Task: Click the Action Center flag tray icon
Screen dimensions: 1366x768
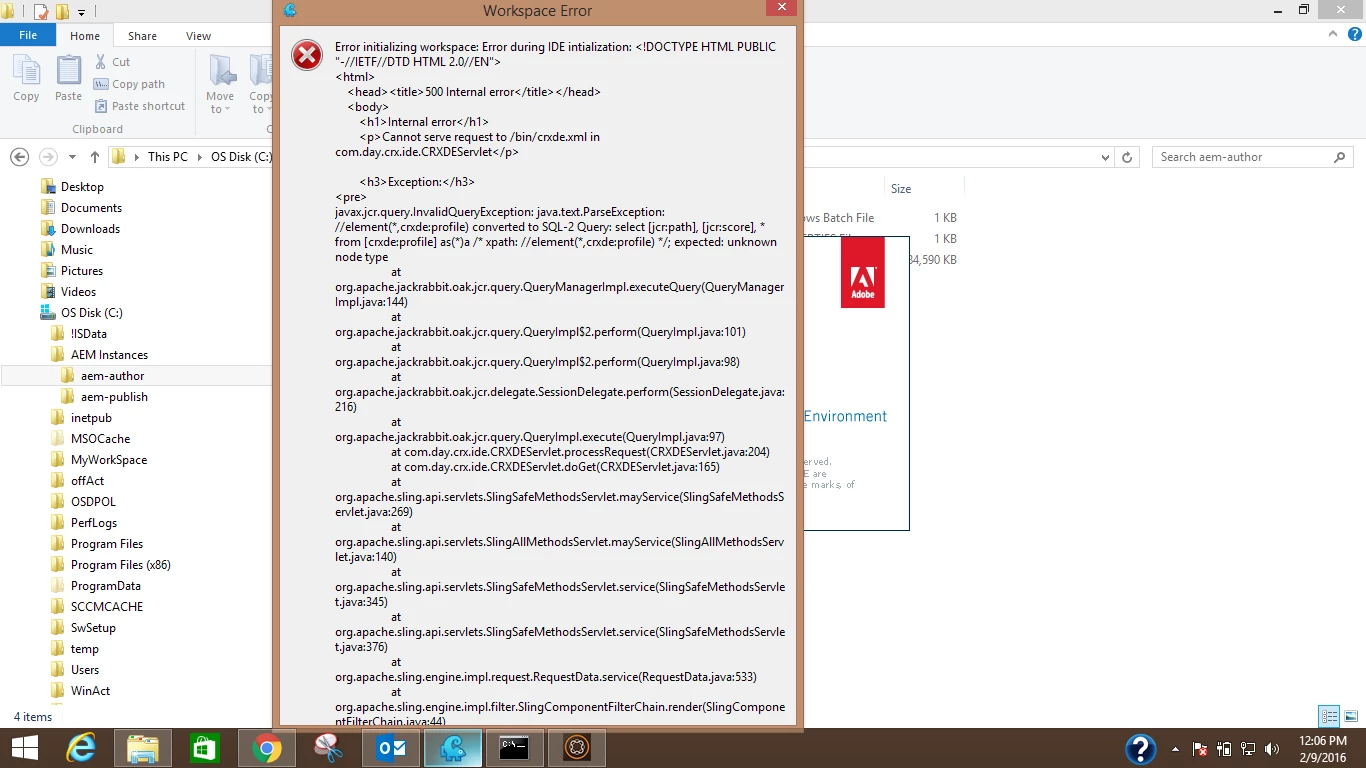Action: tap(1198, 749)
